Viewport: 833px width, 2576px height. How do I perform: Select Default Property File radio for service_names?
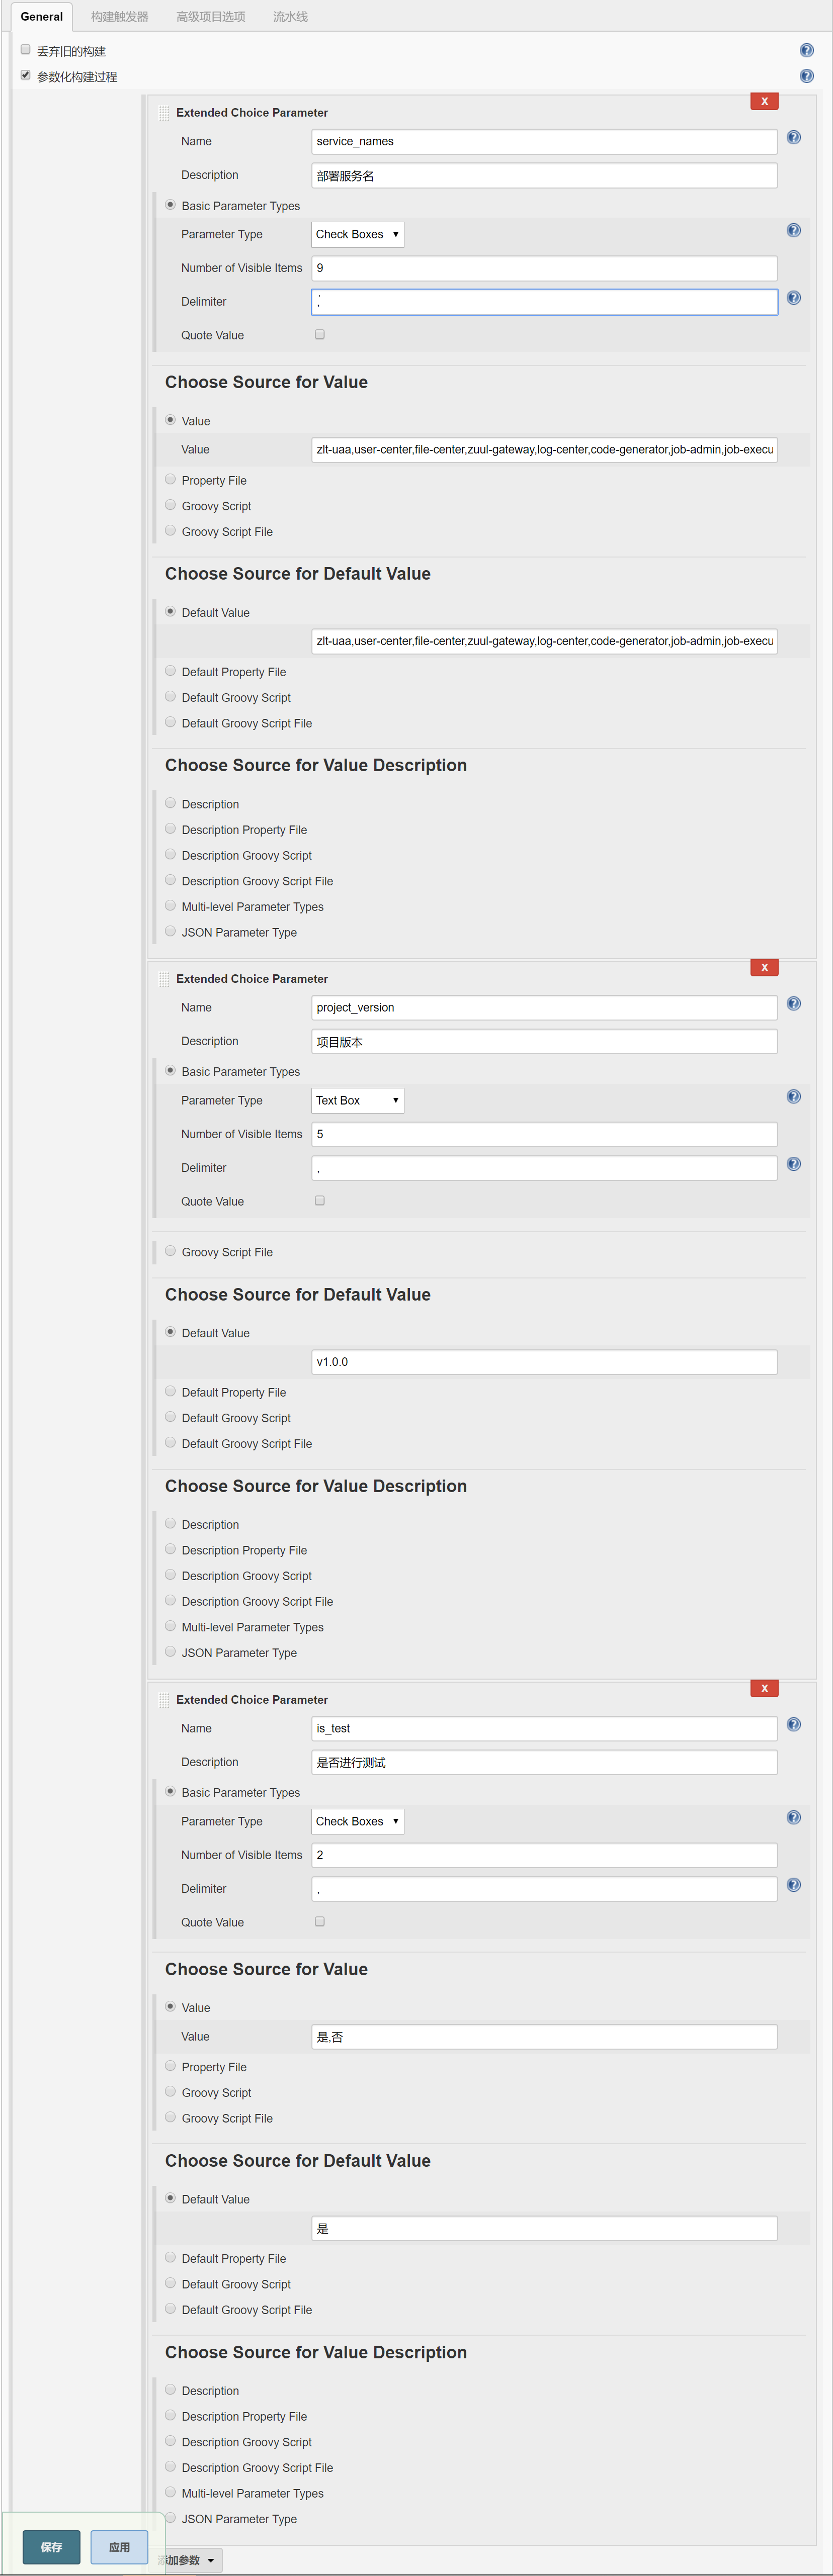pos(170,671)
